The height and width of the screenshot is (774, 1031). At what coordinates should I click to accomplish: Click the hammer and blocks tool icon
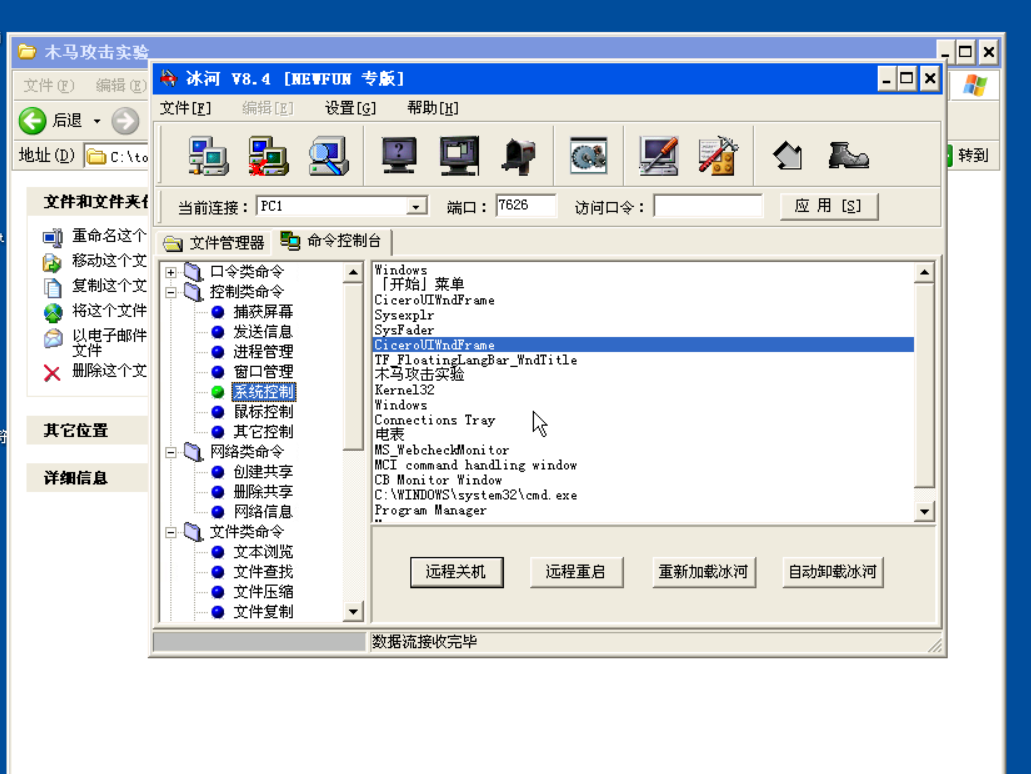pyautogui.click(x=718, y=156)
